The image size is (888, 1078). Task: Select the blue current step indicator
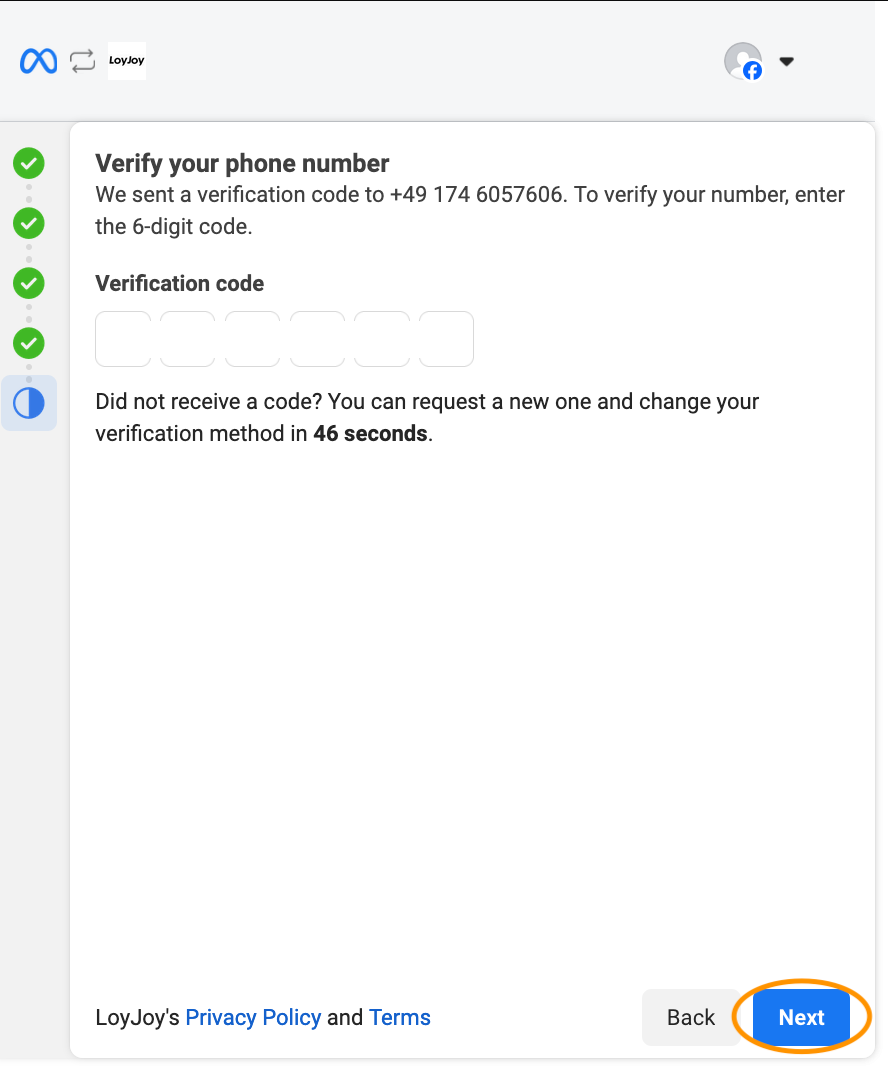pos(29,402)
